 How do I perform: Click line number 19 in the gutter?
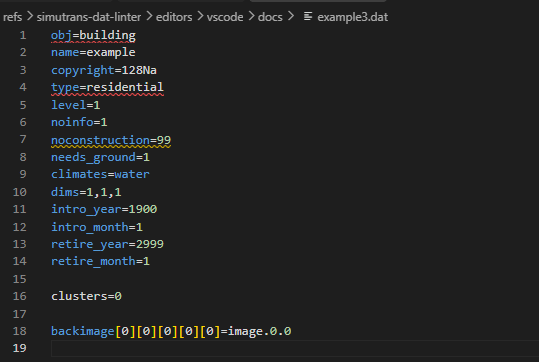pos(19,348)
